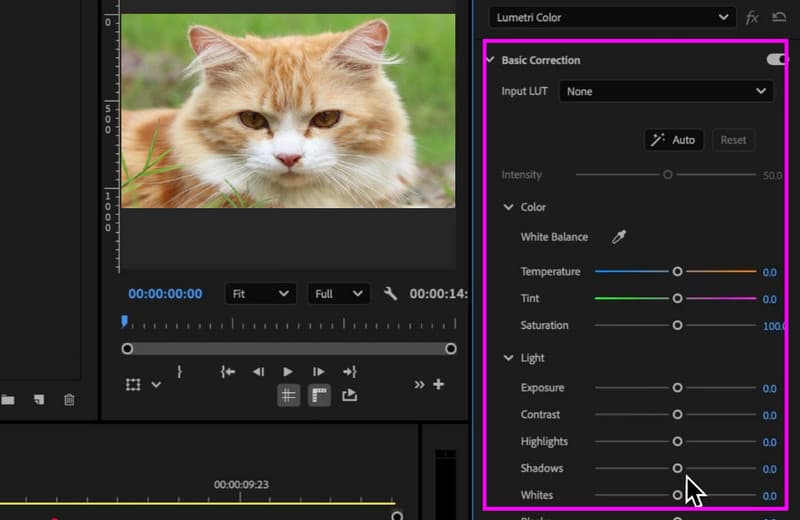The image size is (800, 520).
Task: Click the Whites slider handle
Action: pos(677,495)
